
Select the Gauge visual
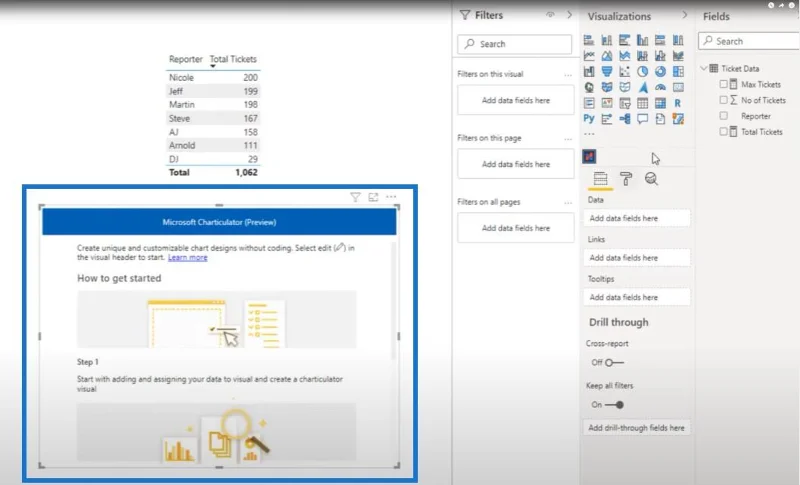pos(660,87)
